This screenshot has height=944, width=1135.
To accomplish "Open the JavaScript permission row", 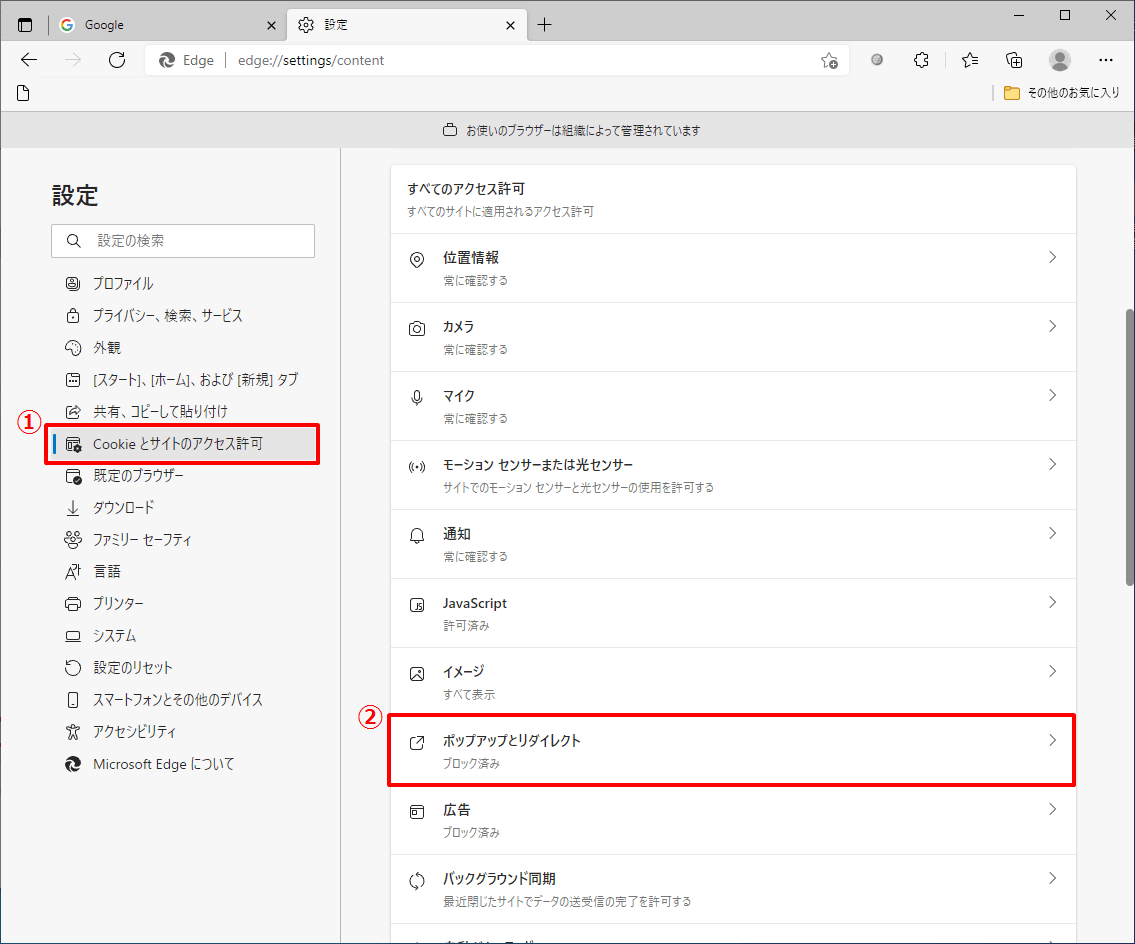I will tap(732, 613).
